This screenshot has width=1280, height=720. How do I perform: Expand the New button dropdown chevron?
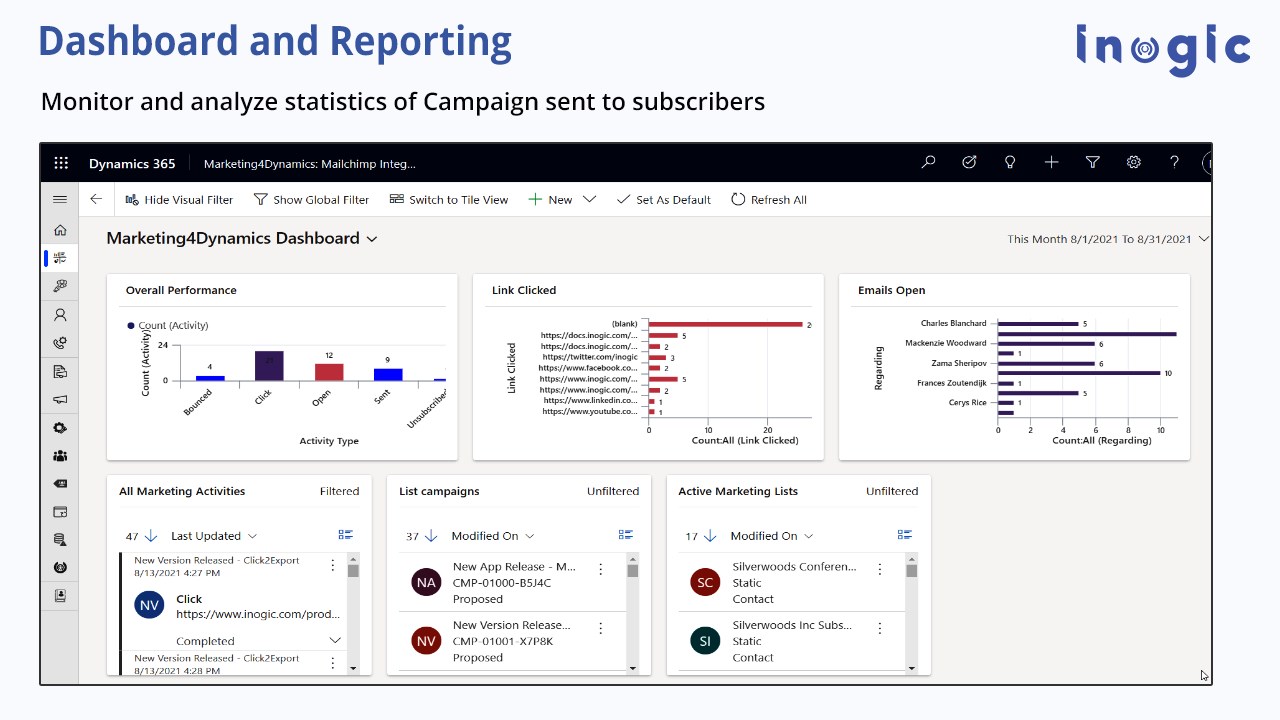click(x=589, y=200)
